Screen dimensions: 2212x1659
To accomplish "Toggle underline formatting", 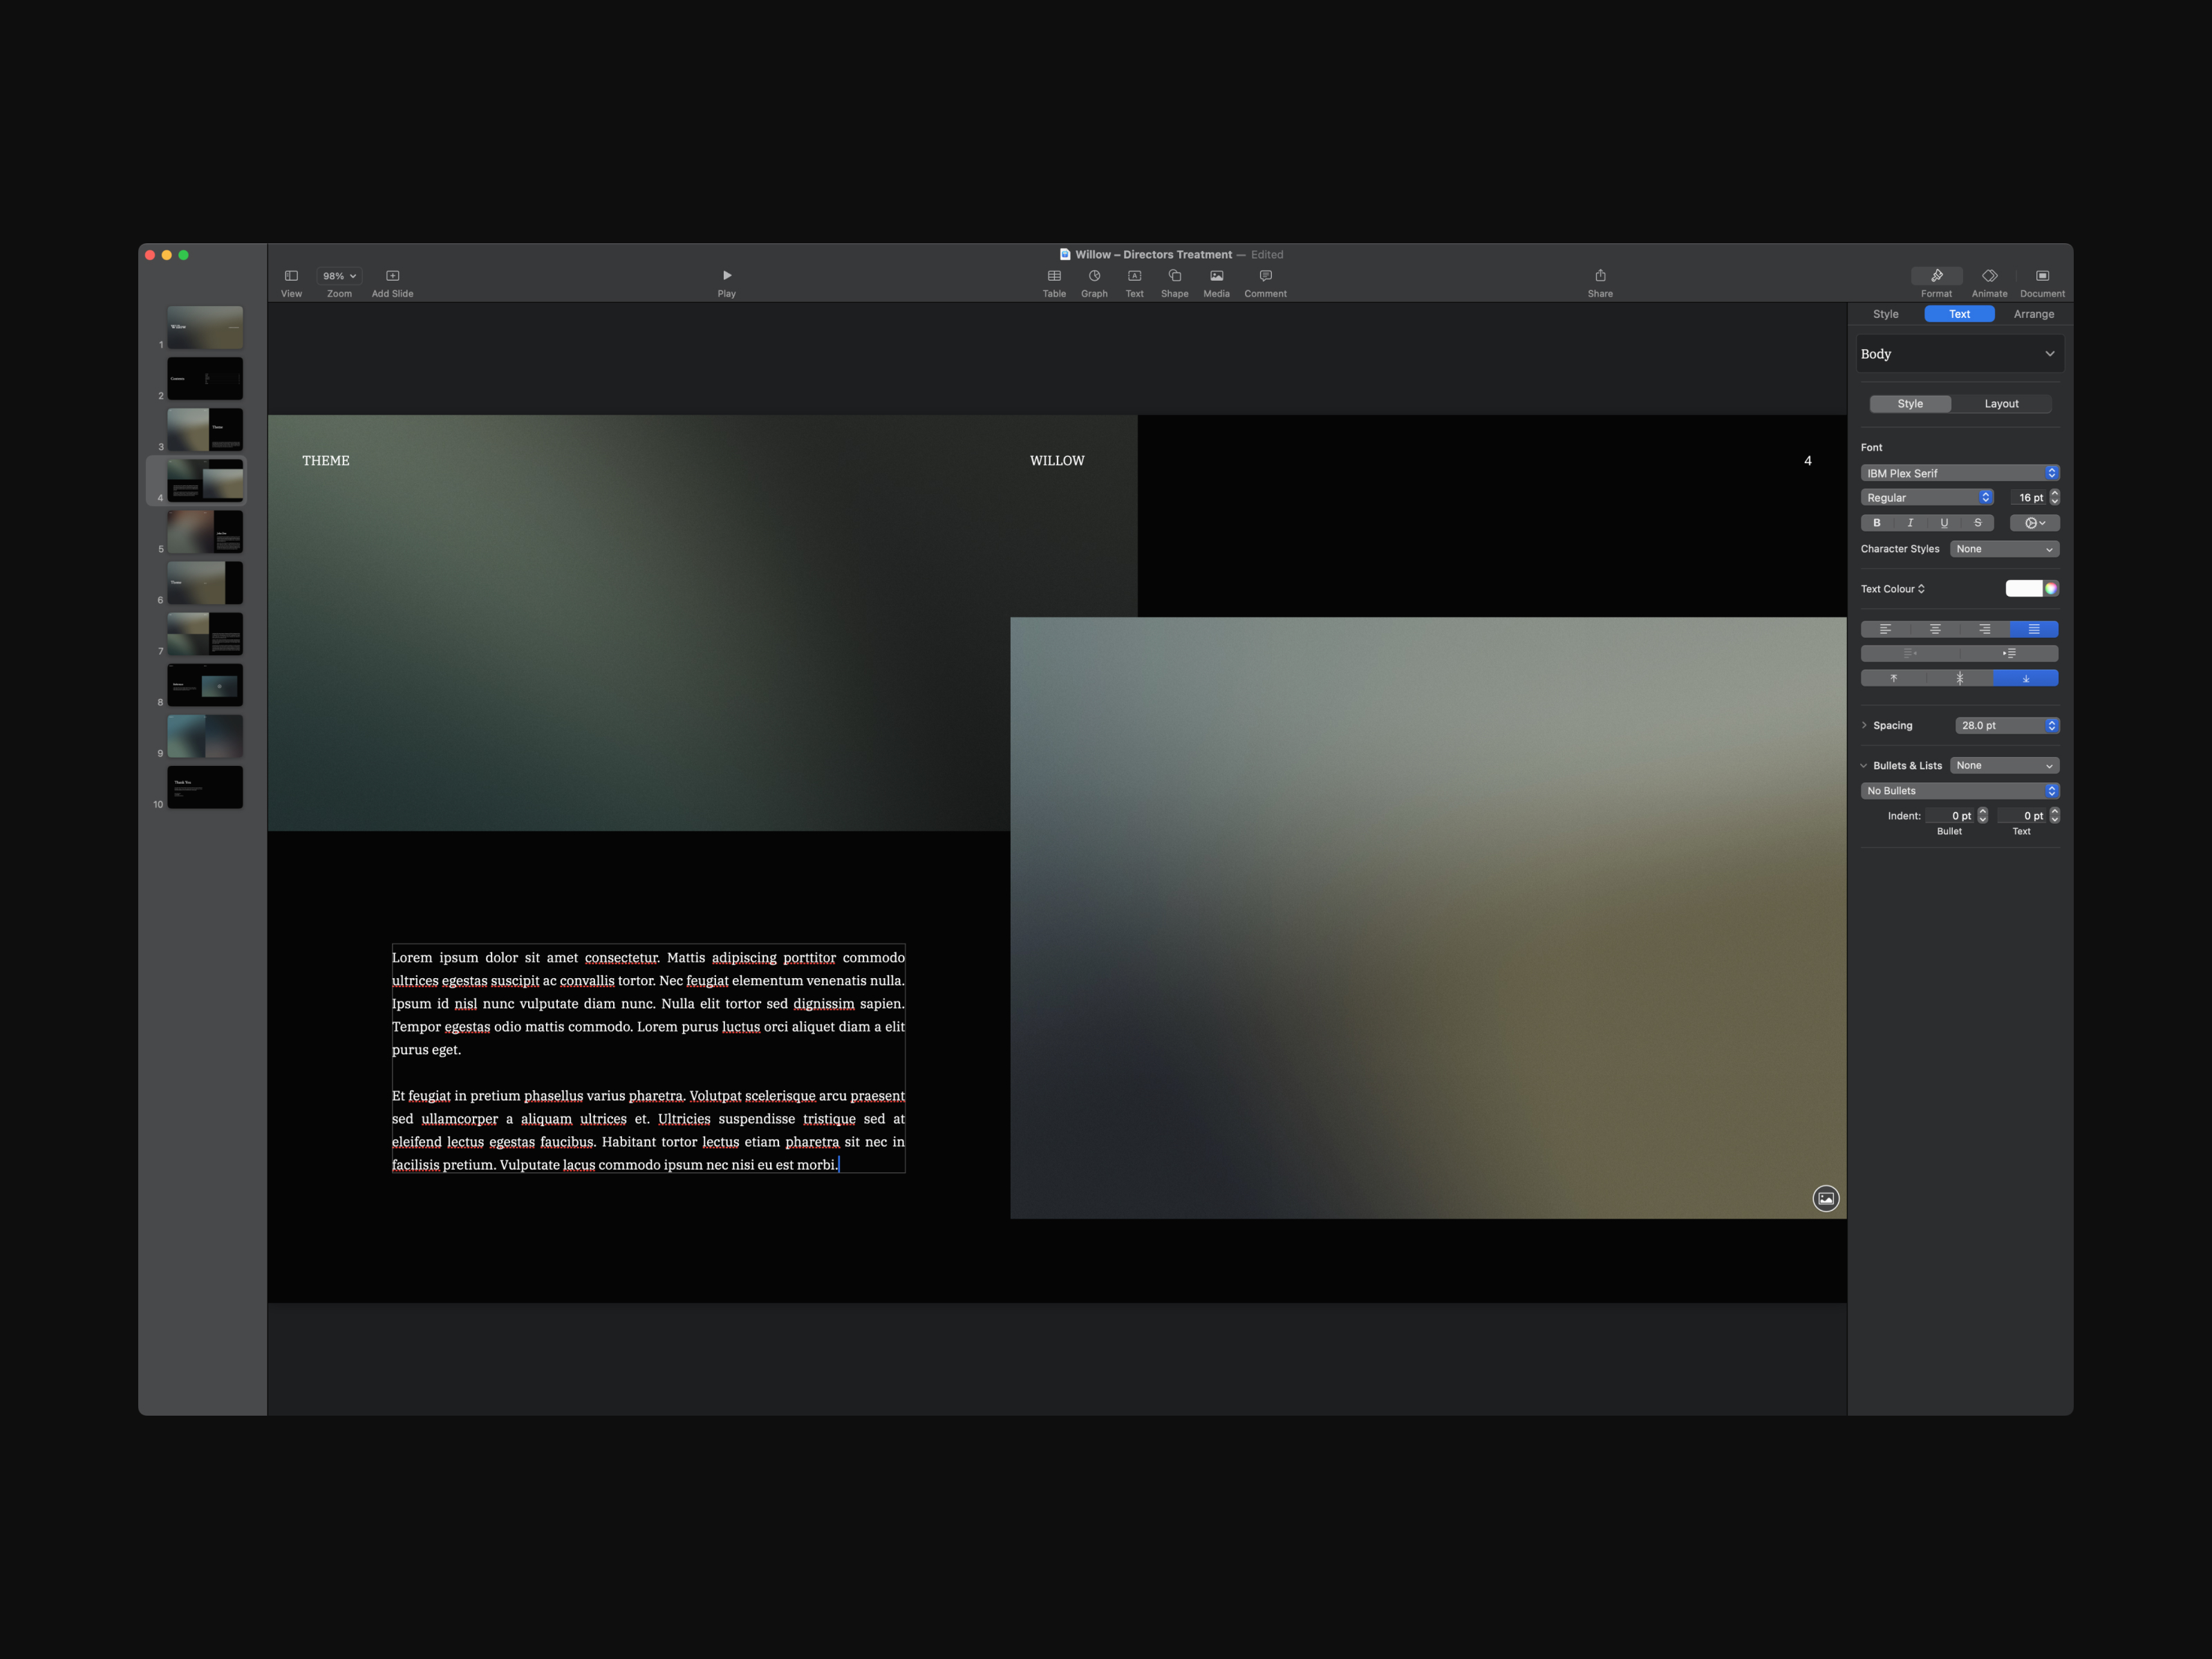I will click(1944, 523).
